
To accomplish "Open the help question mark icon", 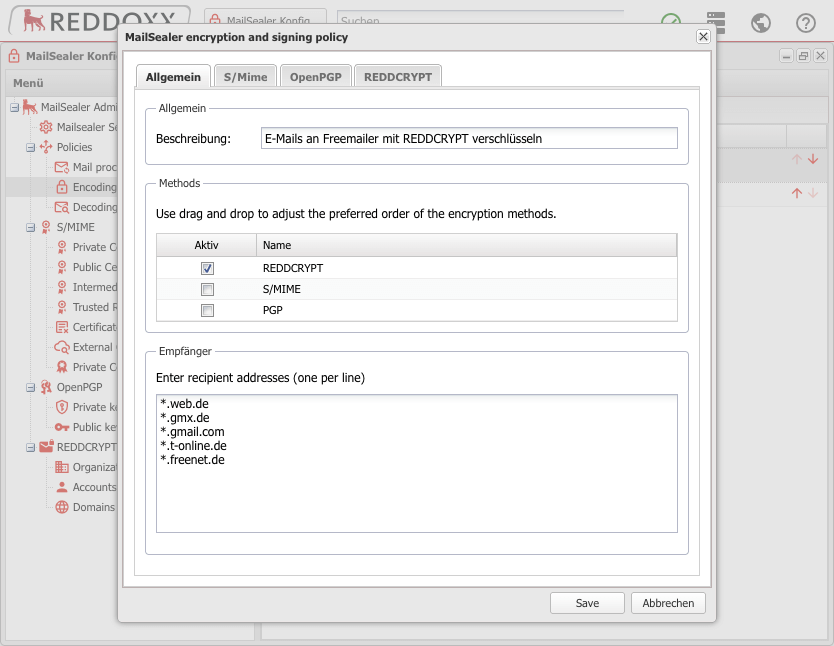I will [805, 23].
